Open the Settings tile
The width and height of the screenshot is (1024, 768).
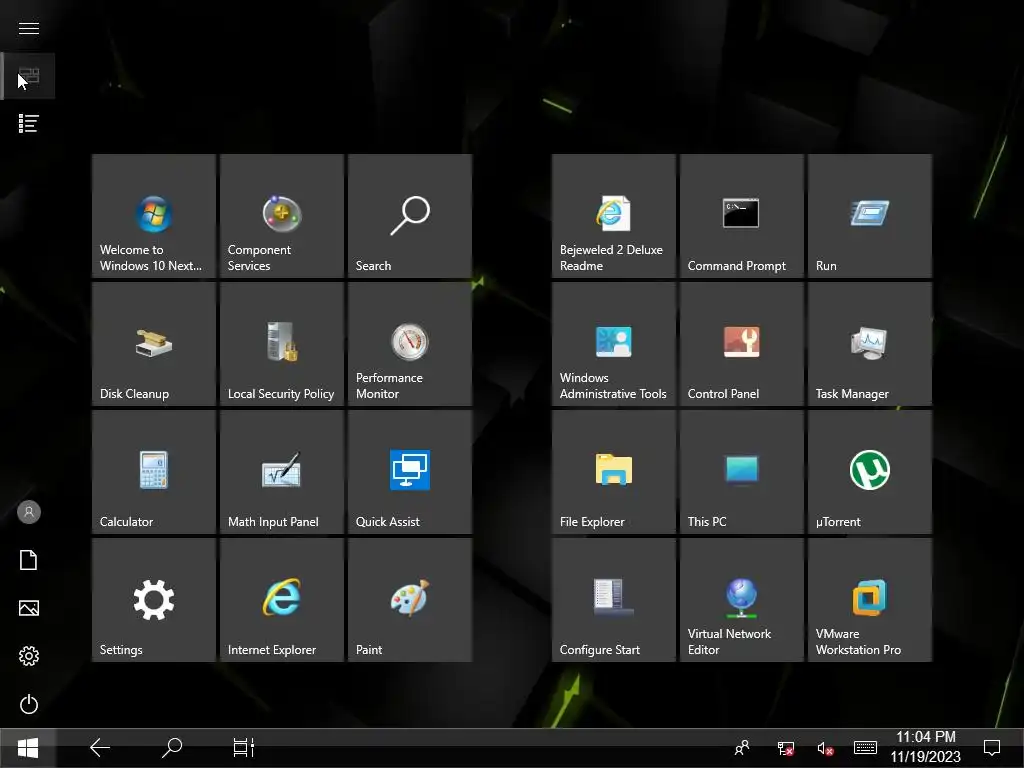pos(153,600)
